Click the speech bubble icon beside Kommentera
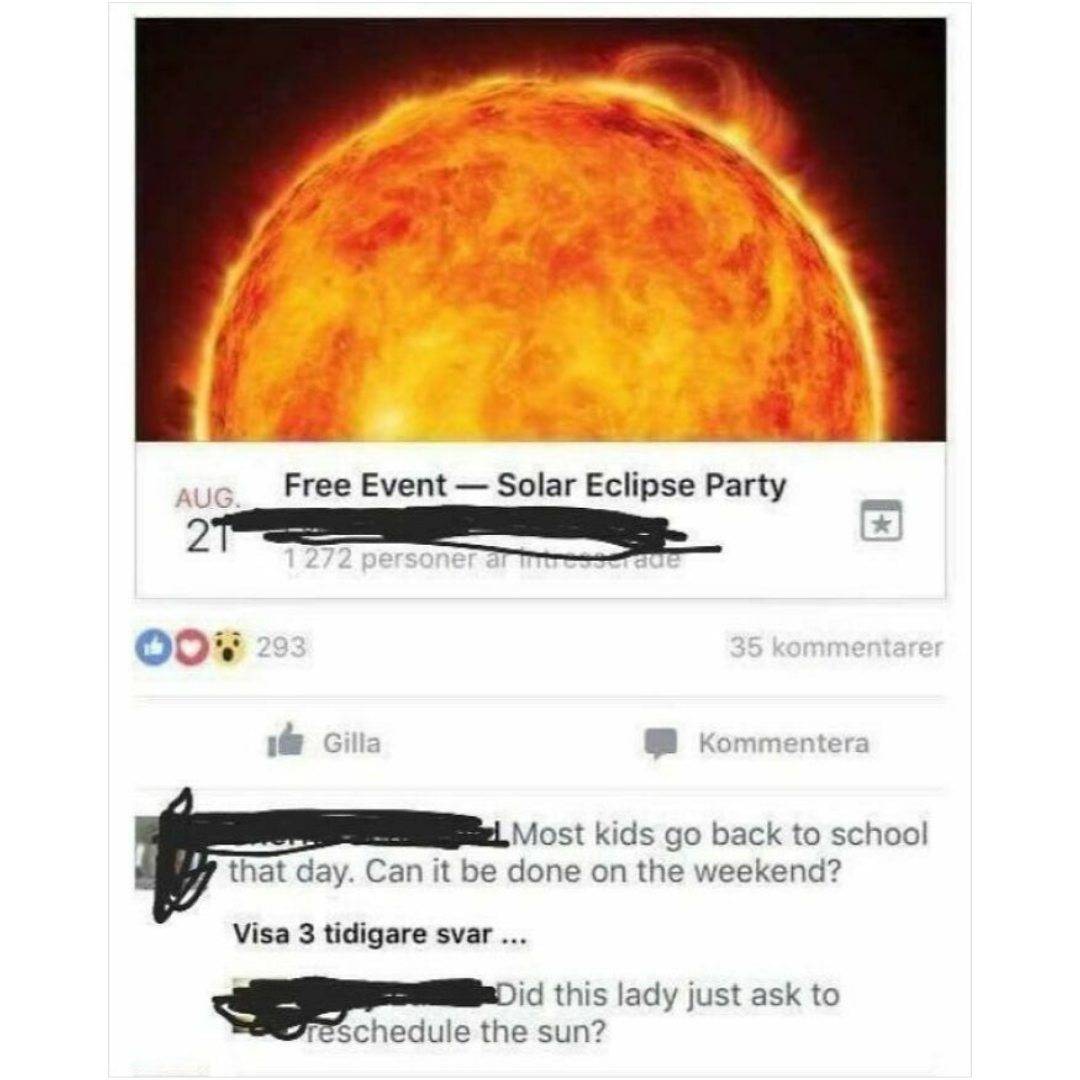 [x=661, y=743]
